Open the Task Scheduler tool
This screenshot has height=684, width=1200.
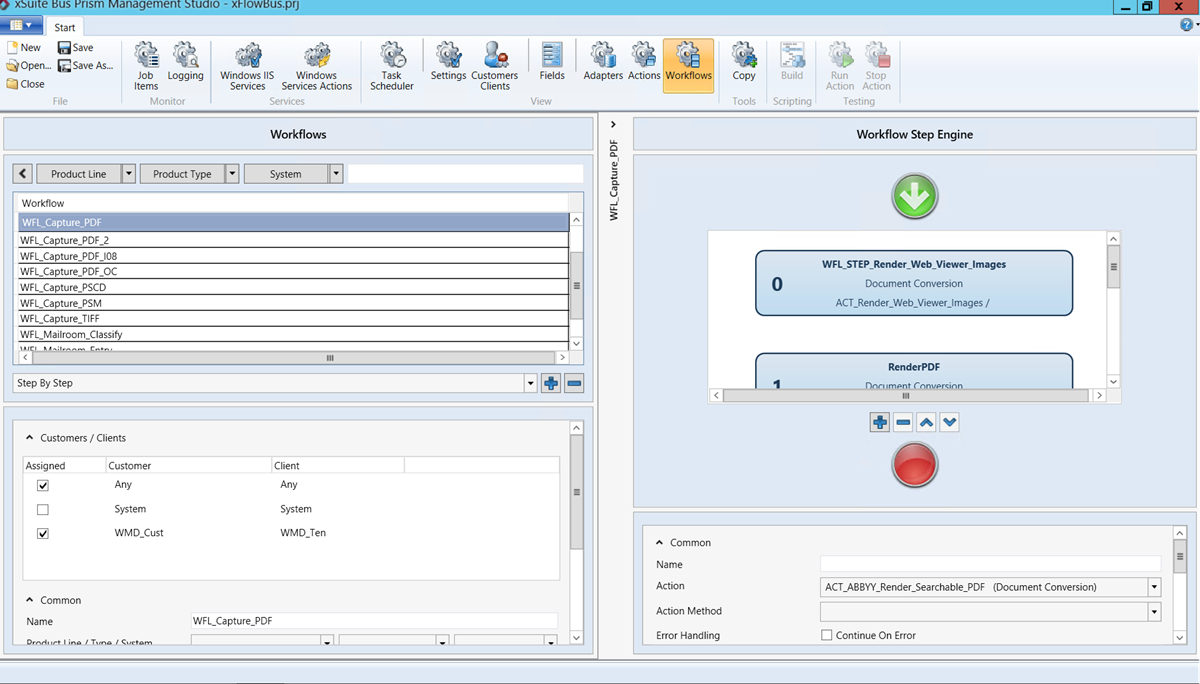(x=391, y=64)
